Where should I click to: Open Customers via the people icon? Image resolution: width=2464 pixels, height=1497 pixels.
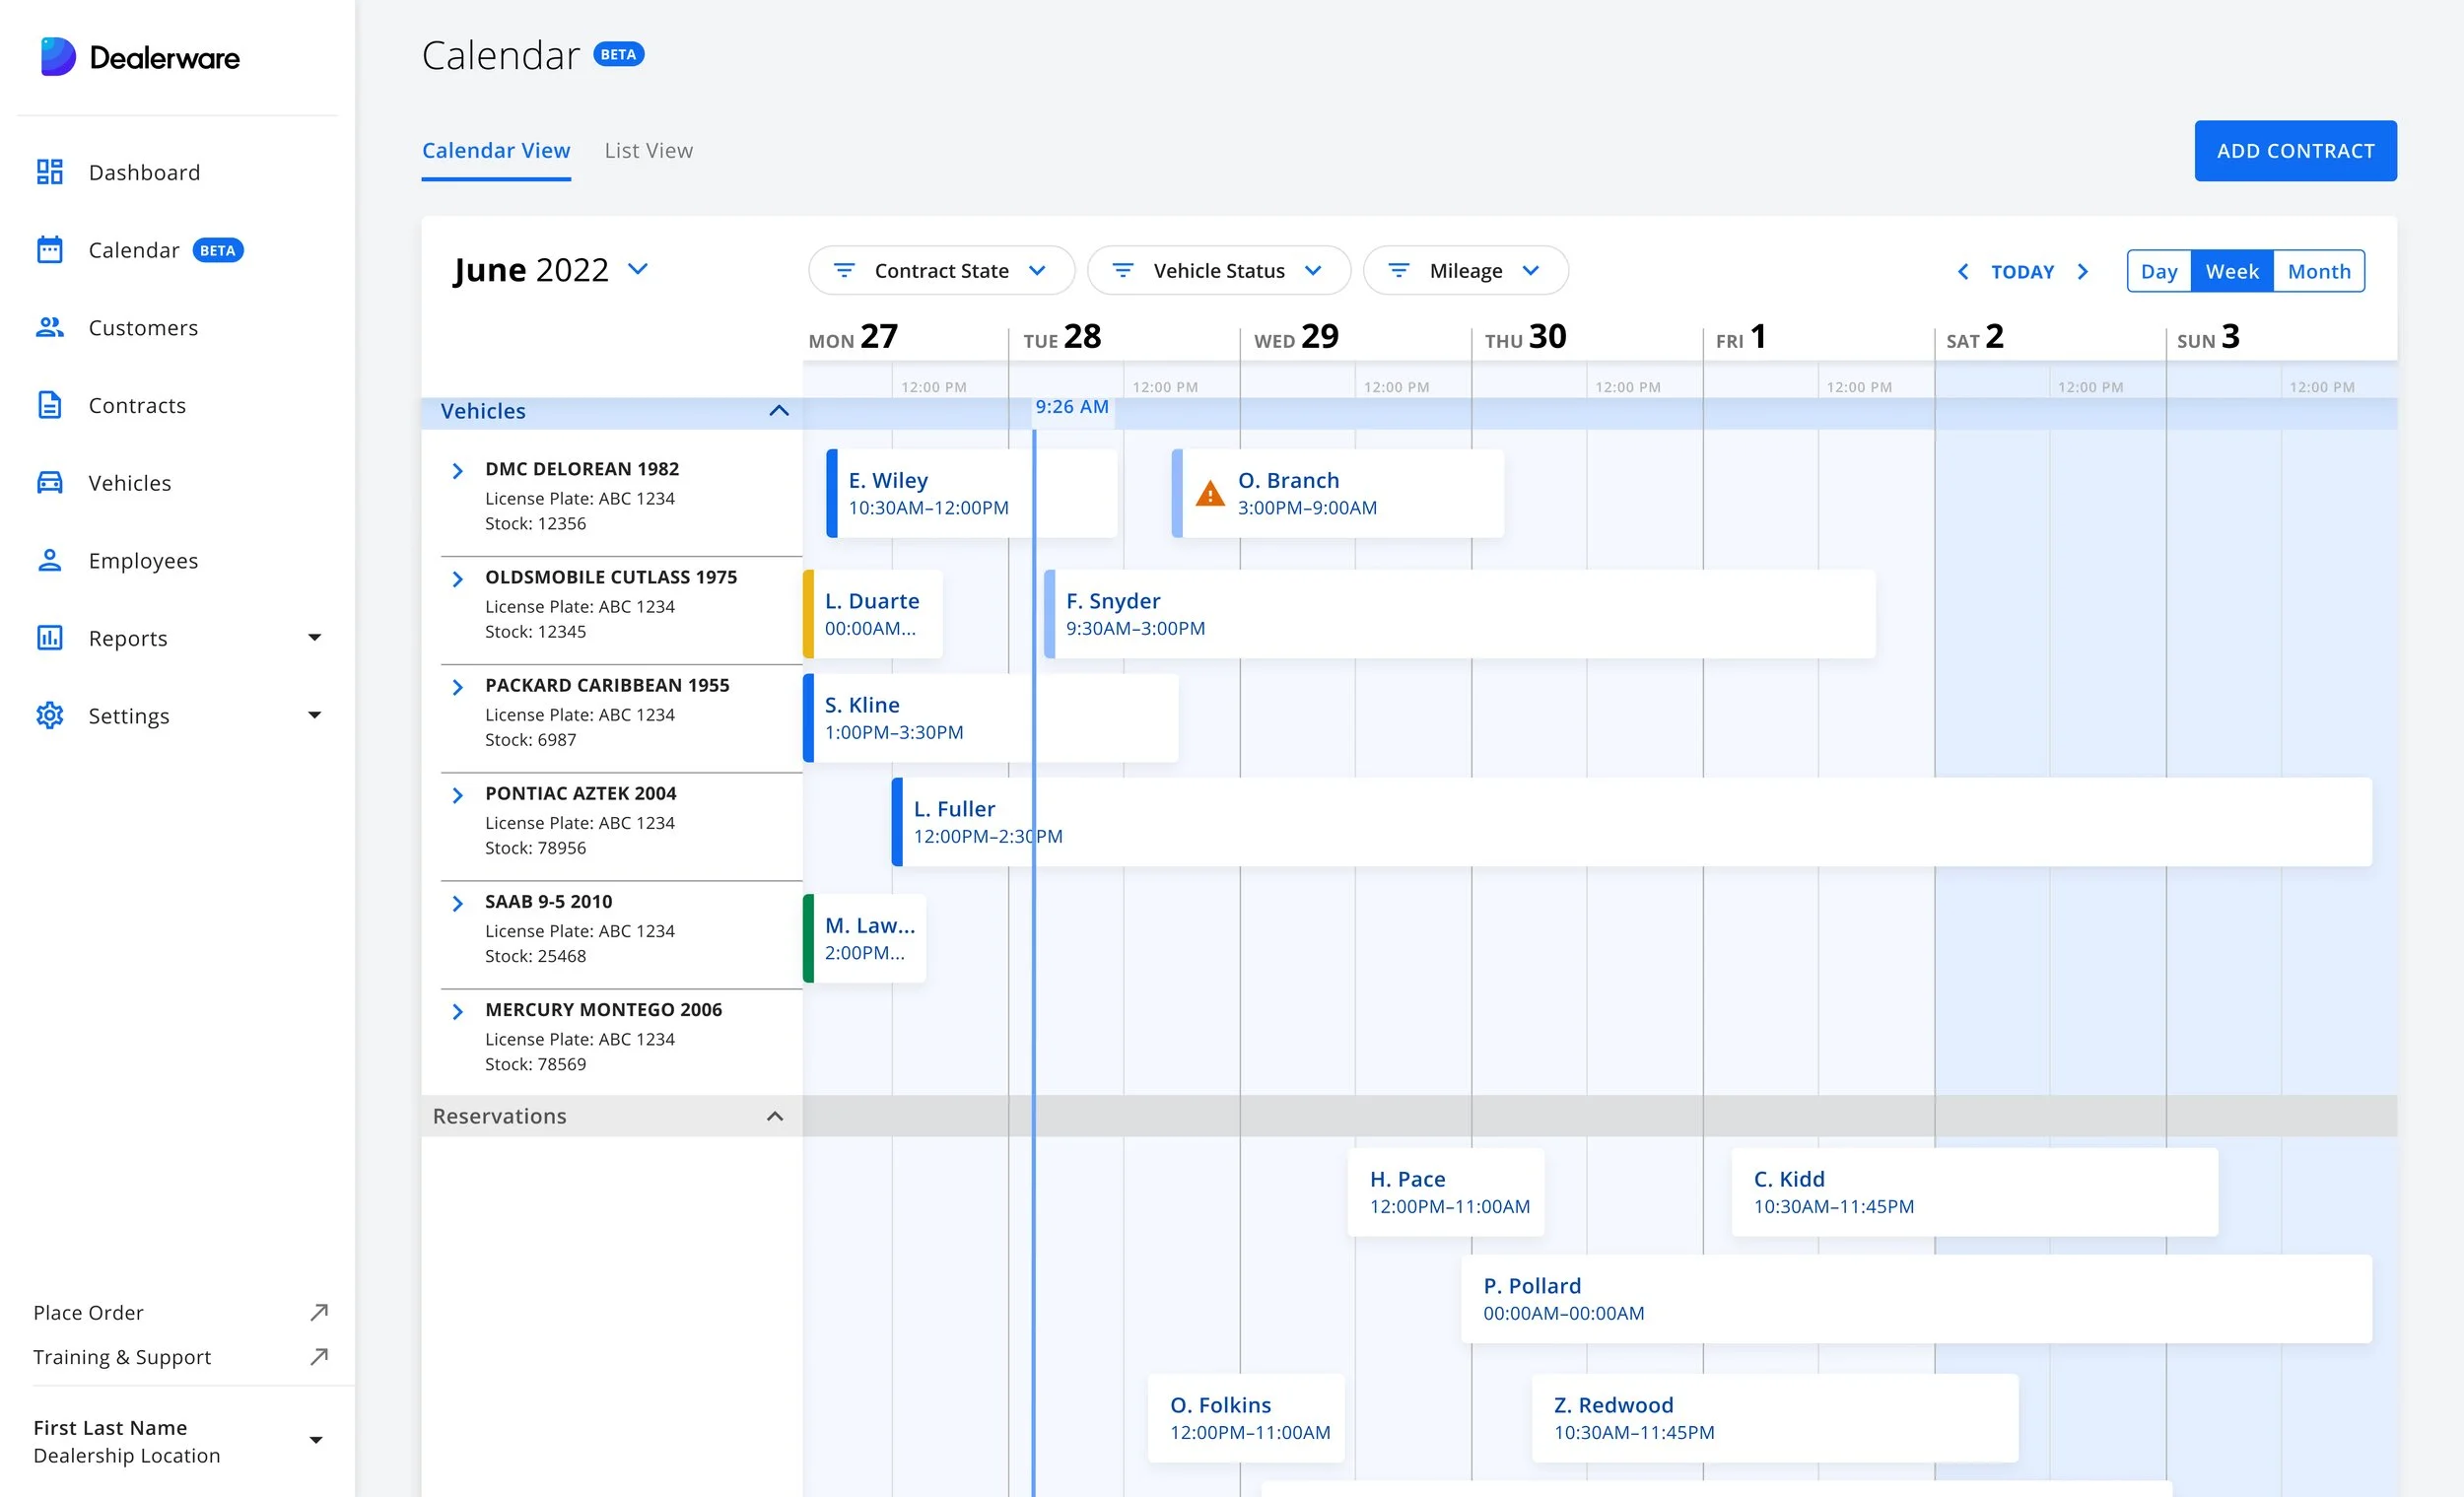tap(50, 327)
